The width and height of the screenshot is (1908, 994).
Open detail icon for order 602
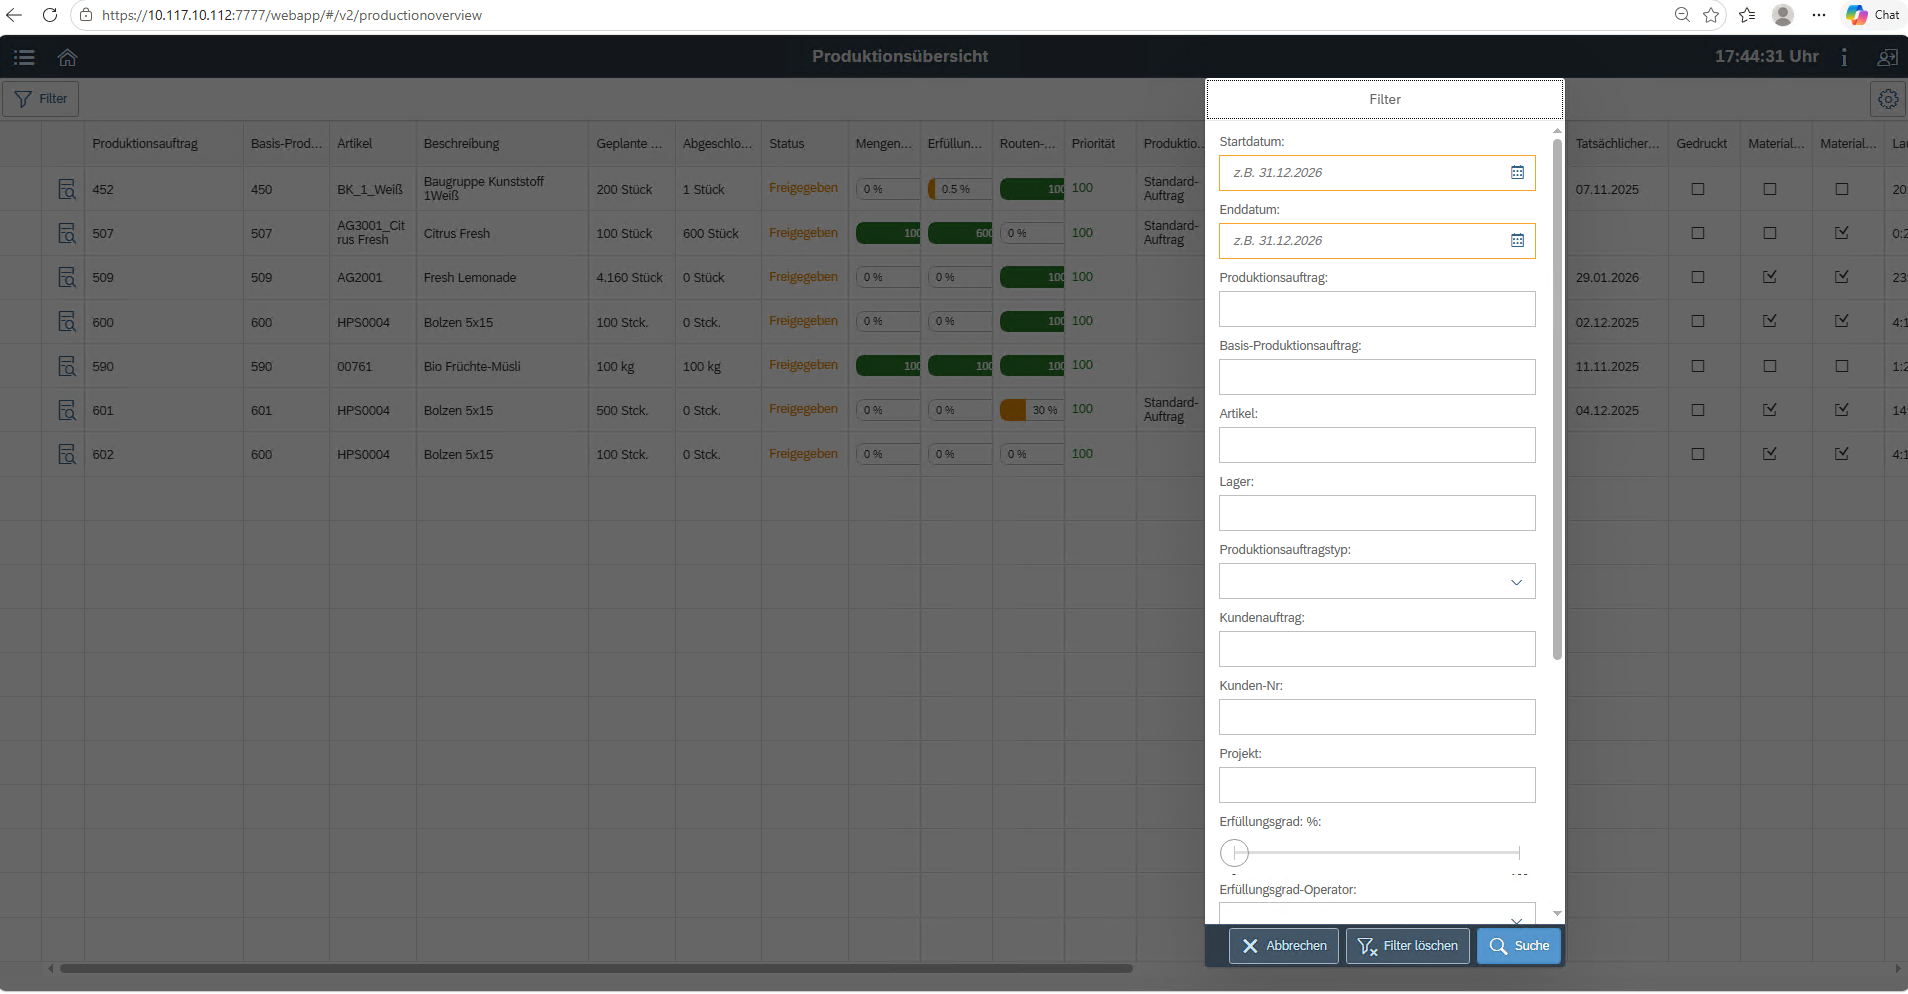pyautogui.click(x=67, y=454)
